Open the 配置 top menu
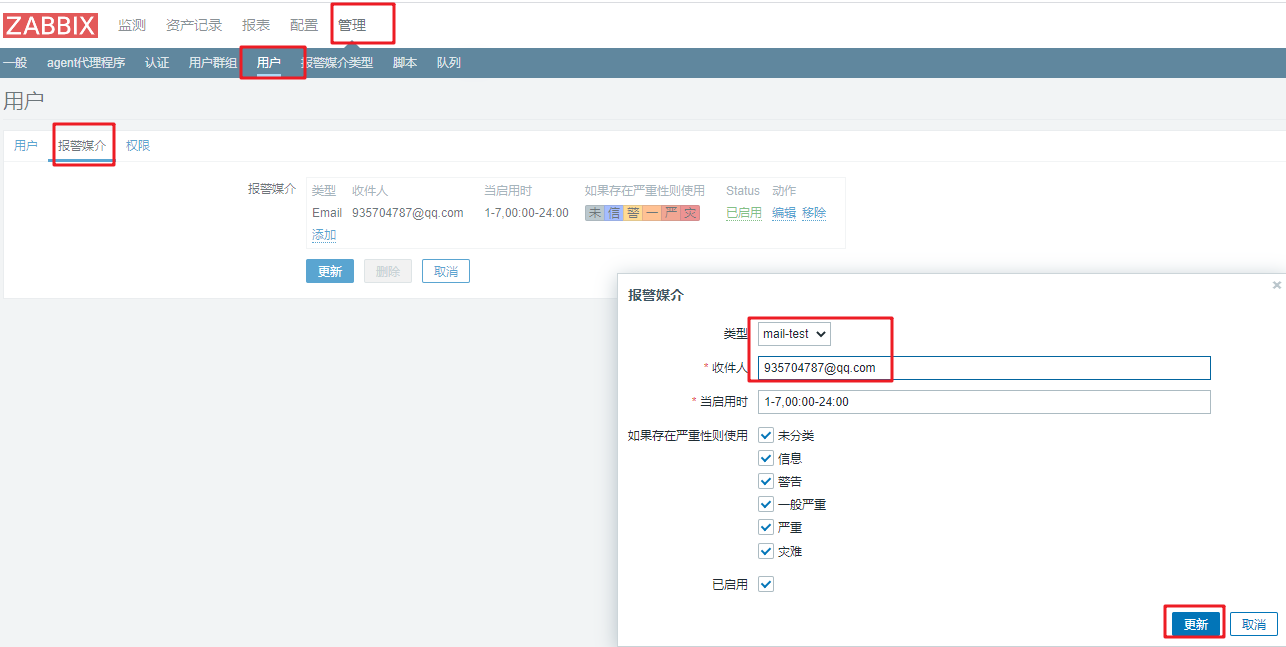The width and height of the screenshot is (1286, 647). pos(304,25)
